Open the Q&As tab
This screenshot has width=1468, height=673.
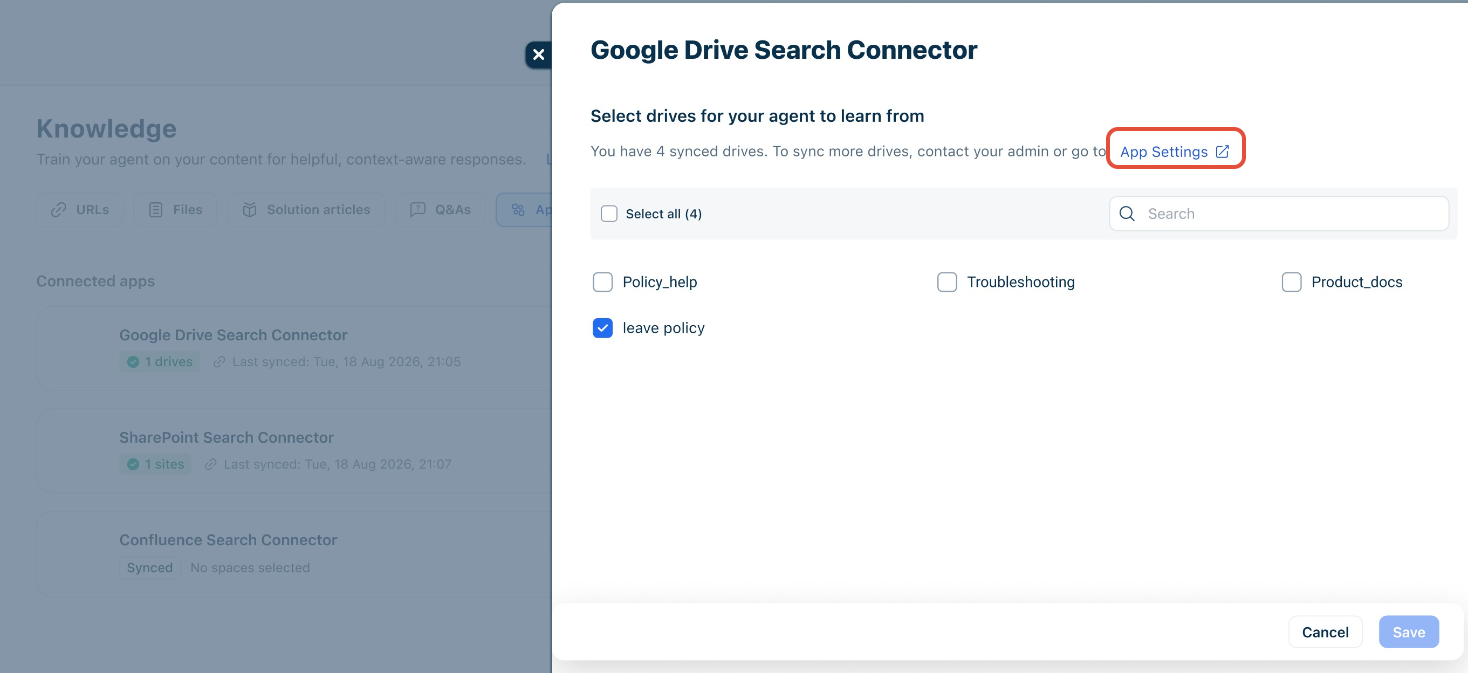pyautogui.click(x=440, y=210)
